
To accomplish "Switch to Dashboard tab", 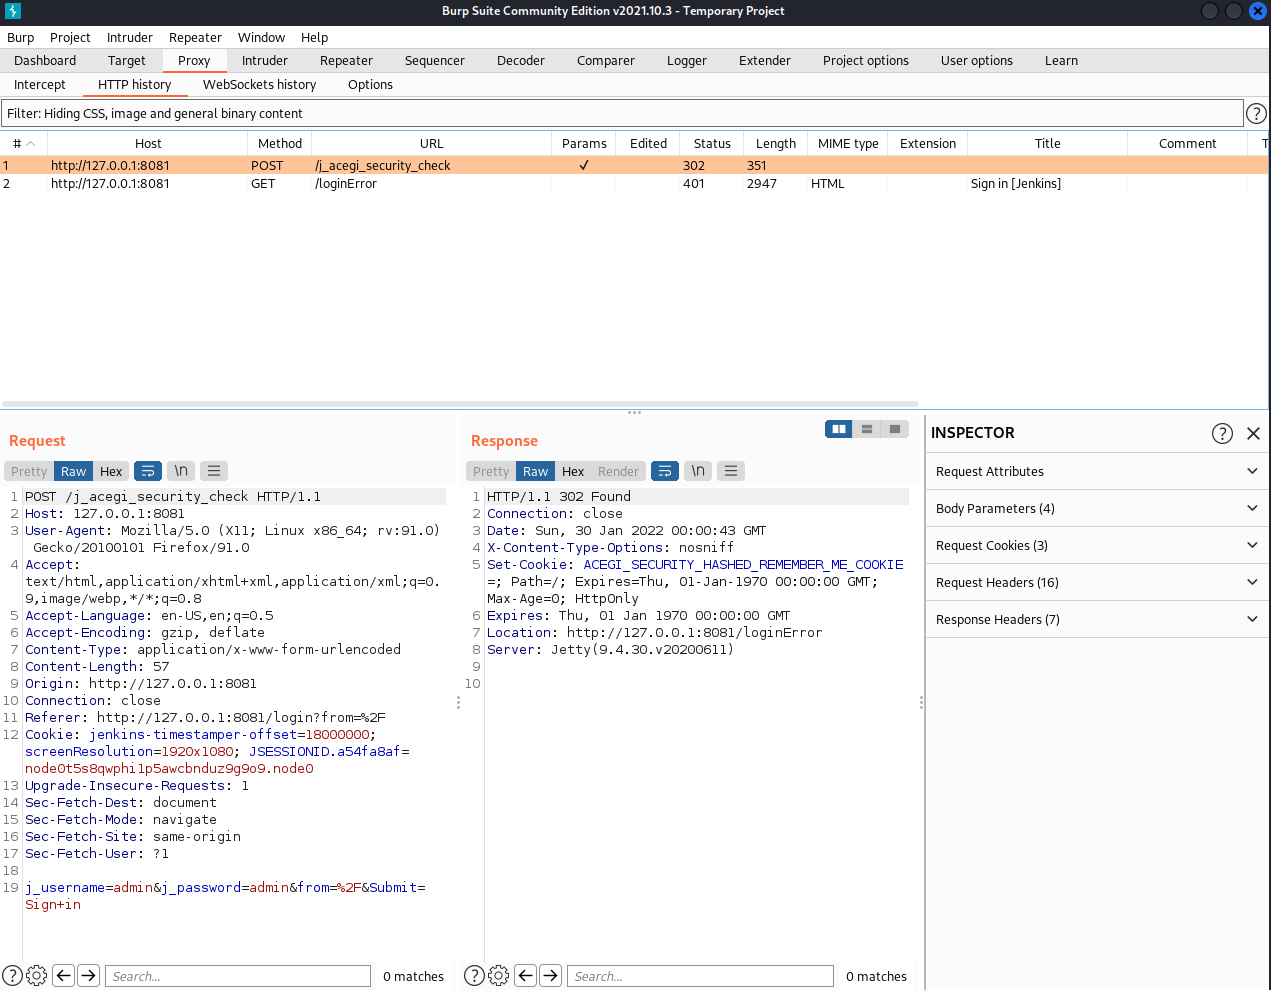I will coord(45,61).
